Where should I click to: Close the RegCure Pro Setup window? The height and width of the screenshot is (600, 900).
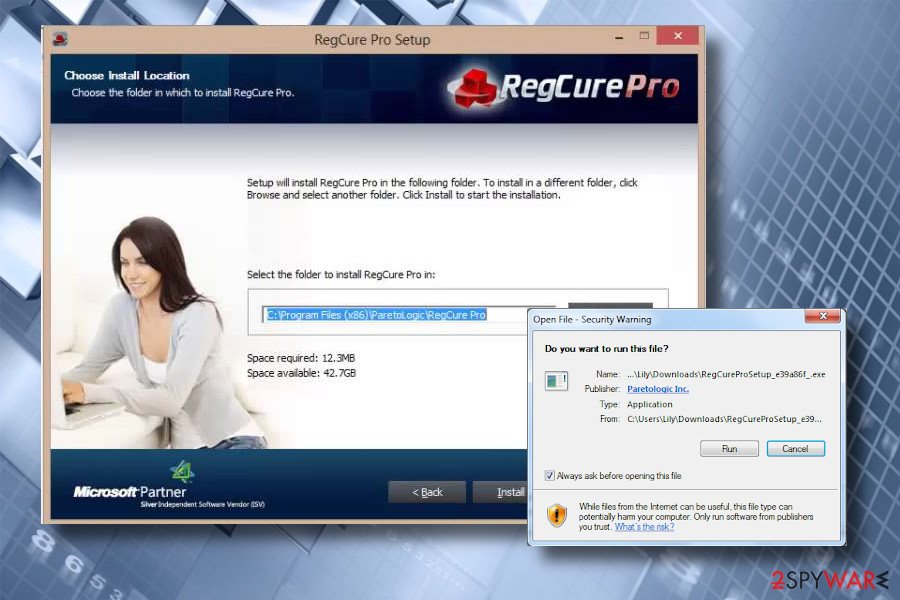[678, 36]
